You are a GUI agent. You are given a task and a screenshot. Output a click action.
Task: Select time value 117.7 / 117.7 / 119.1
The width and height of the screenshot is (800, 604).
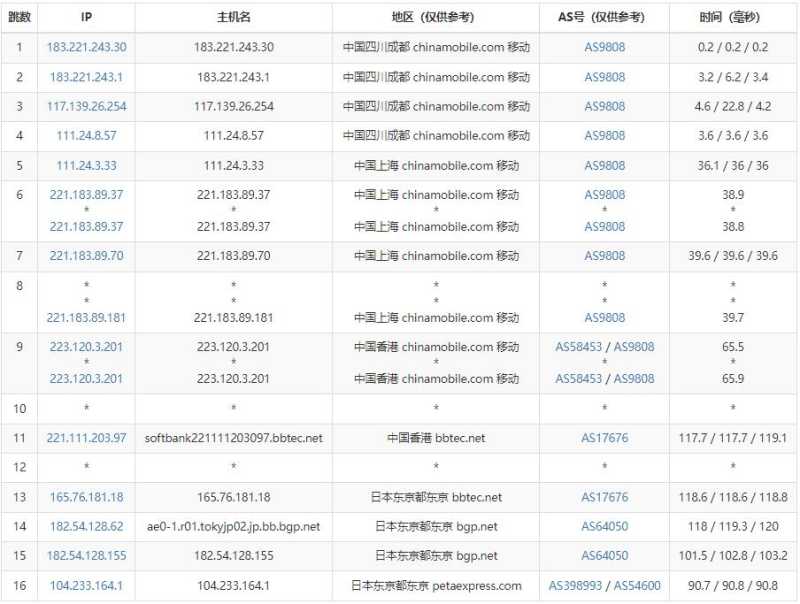[x=733, y=438]
